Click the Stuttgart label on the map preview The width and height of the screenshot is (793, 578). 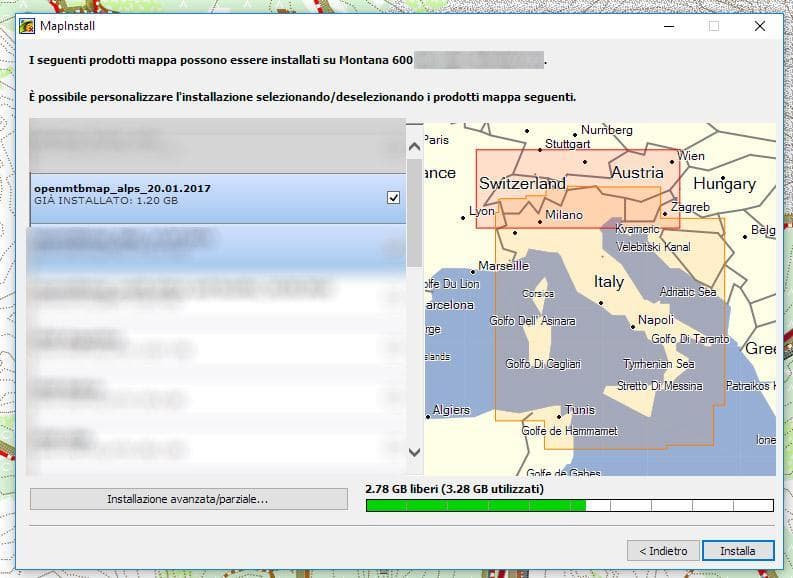pyautogui.click(x=567, y=144)
